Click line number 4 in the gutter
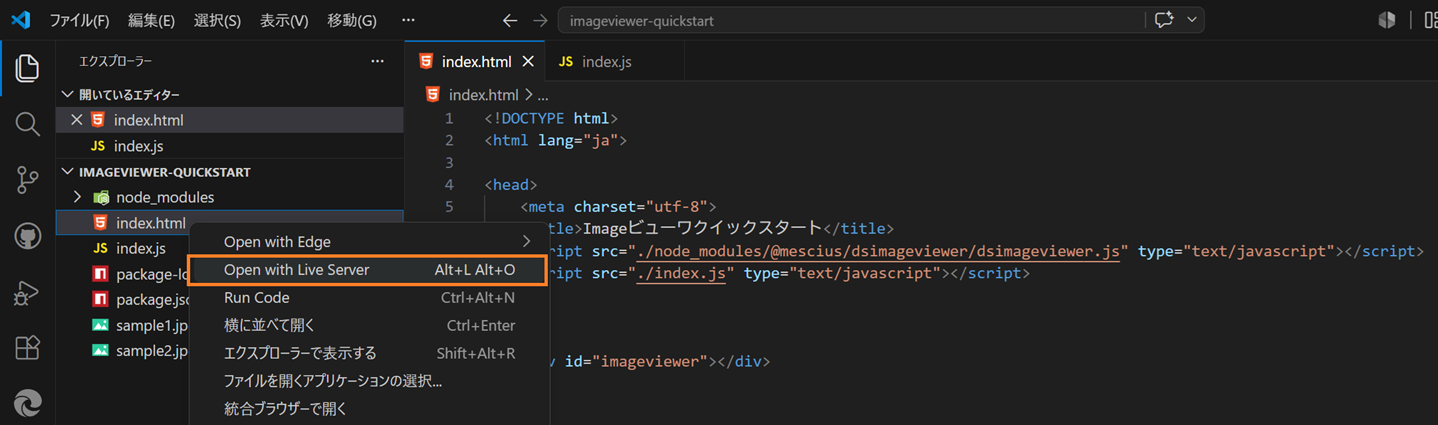This screenshot has height=425, width=1438. point(449,185)
